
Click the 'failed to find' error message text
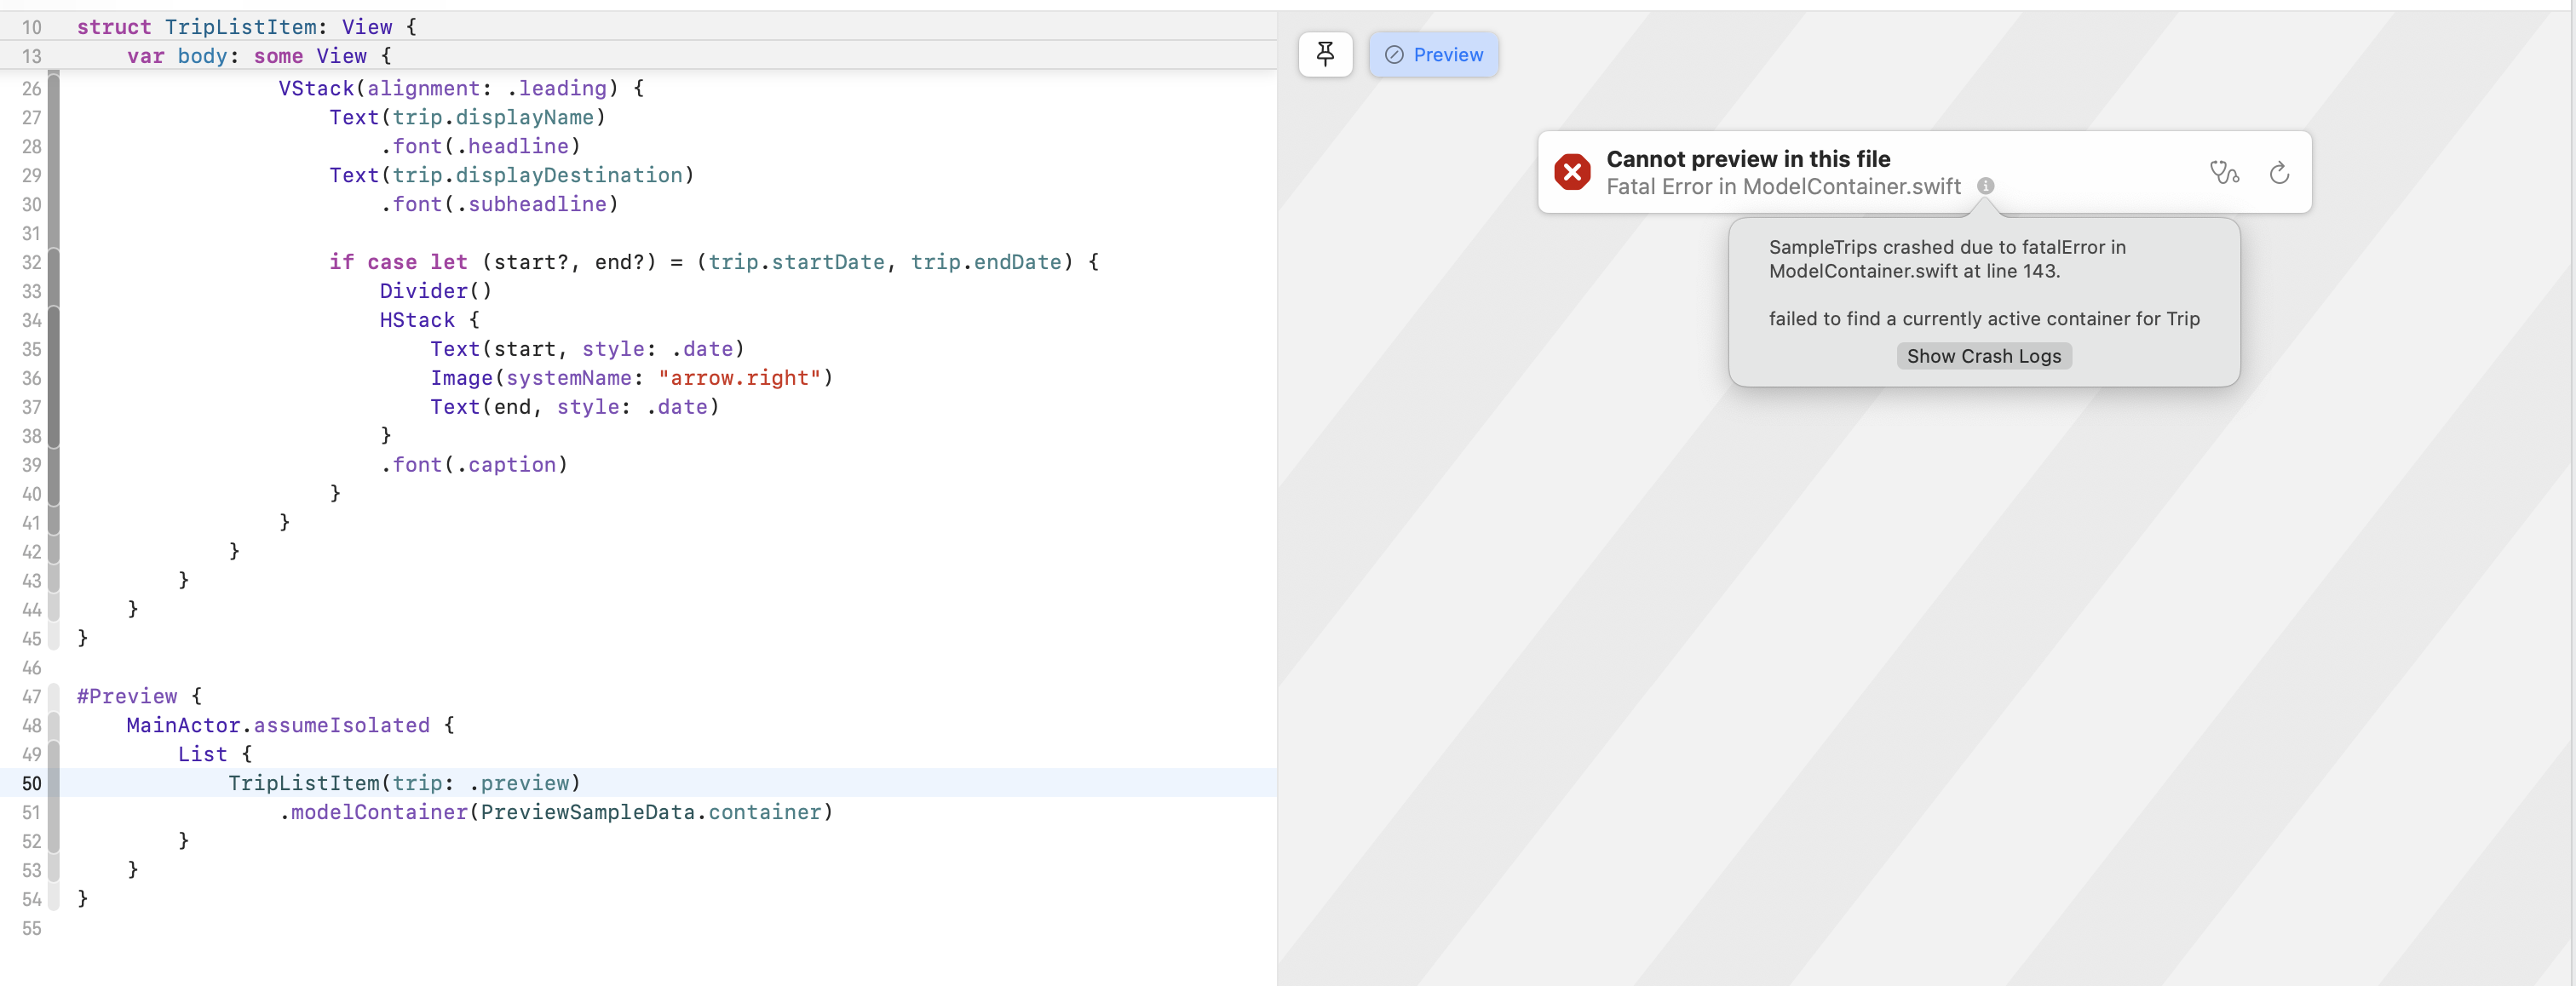[1983, 318]
